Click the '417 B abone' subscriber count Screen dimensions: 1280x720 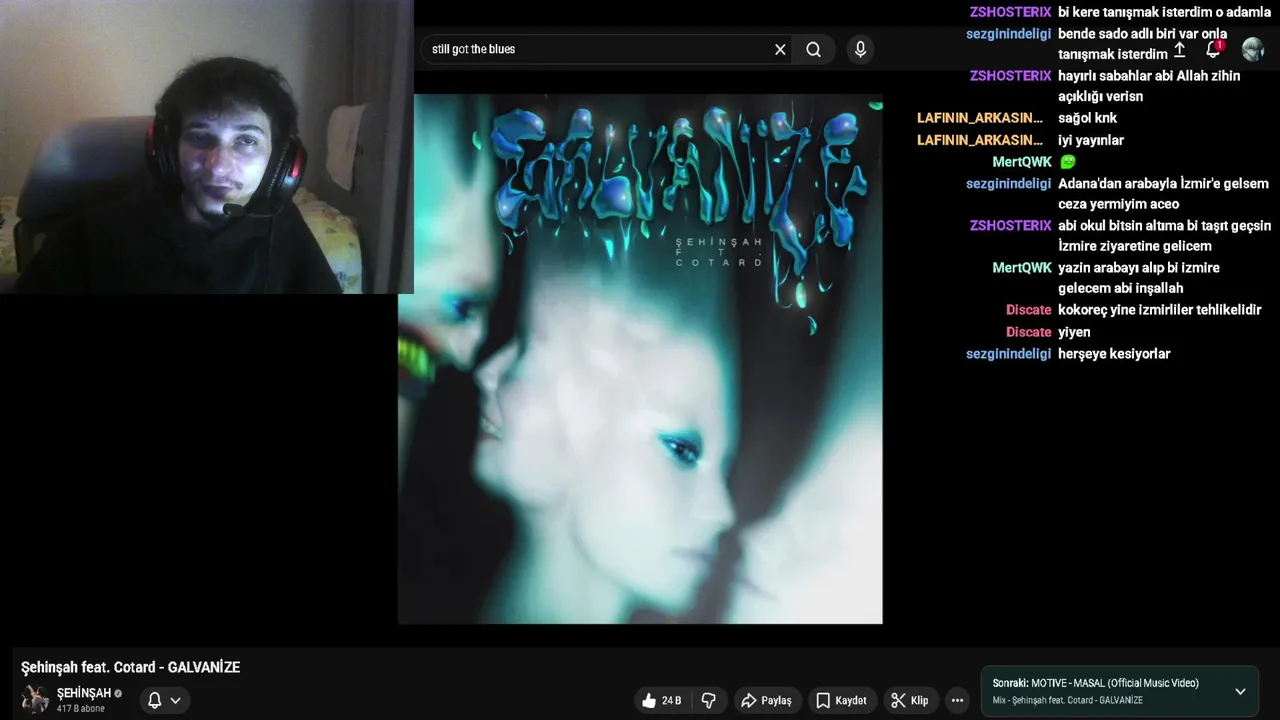81,709
